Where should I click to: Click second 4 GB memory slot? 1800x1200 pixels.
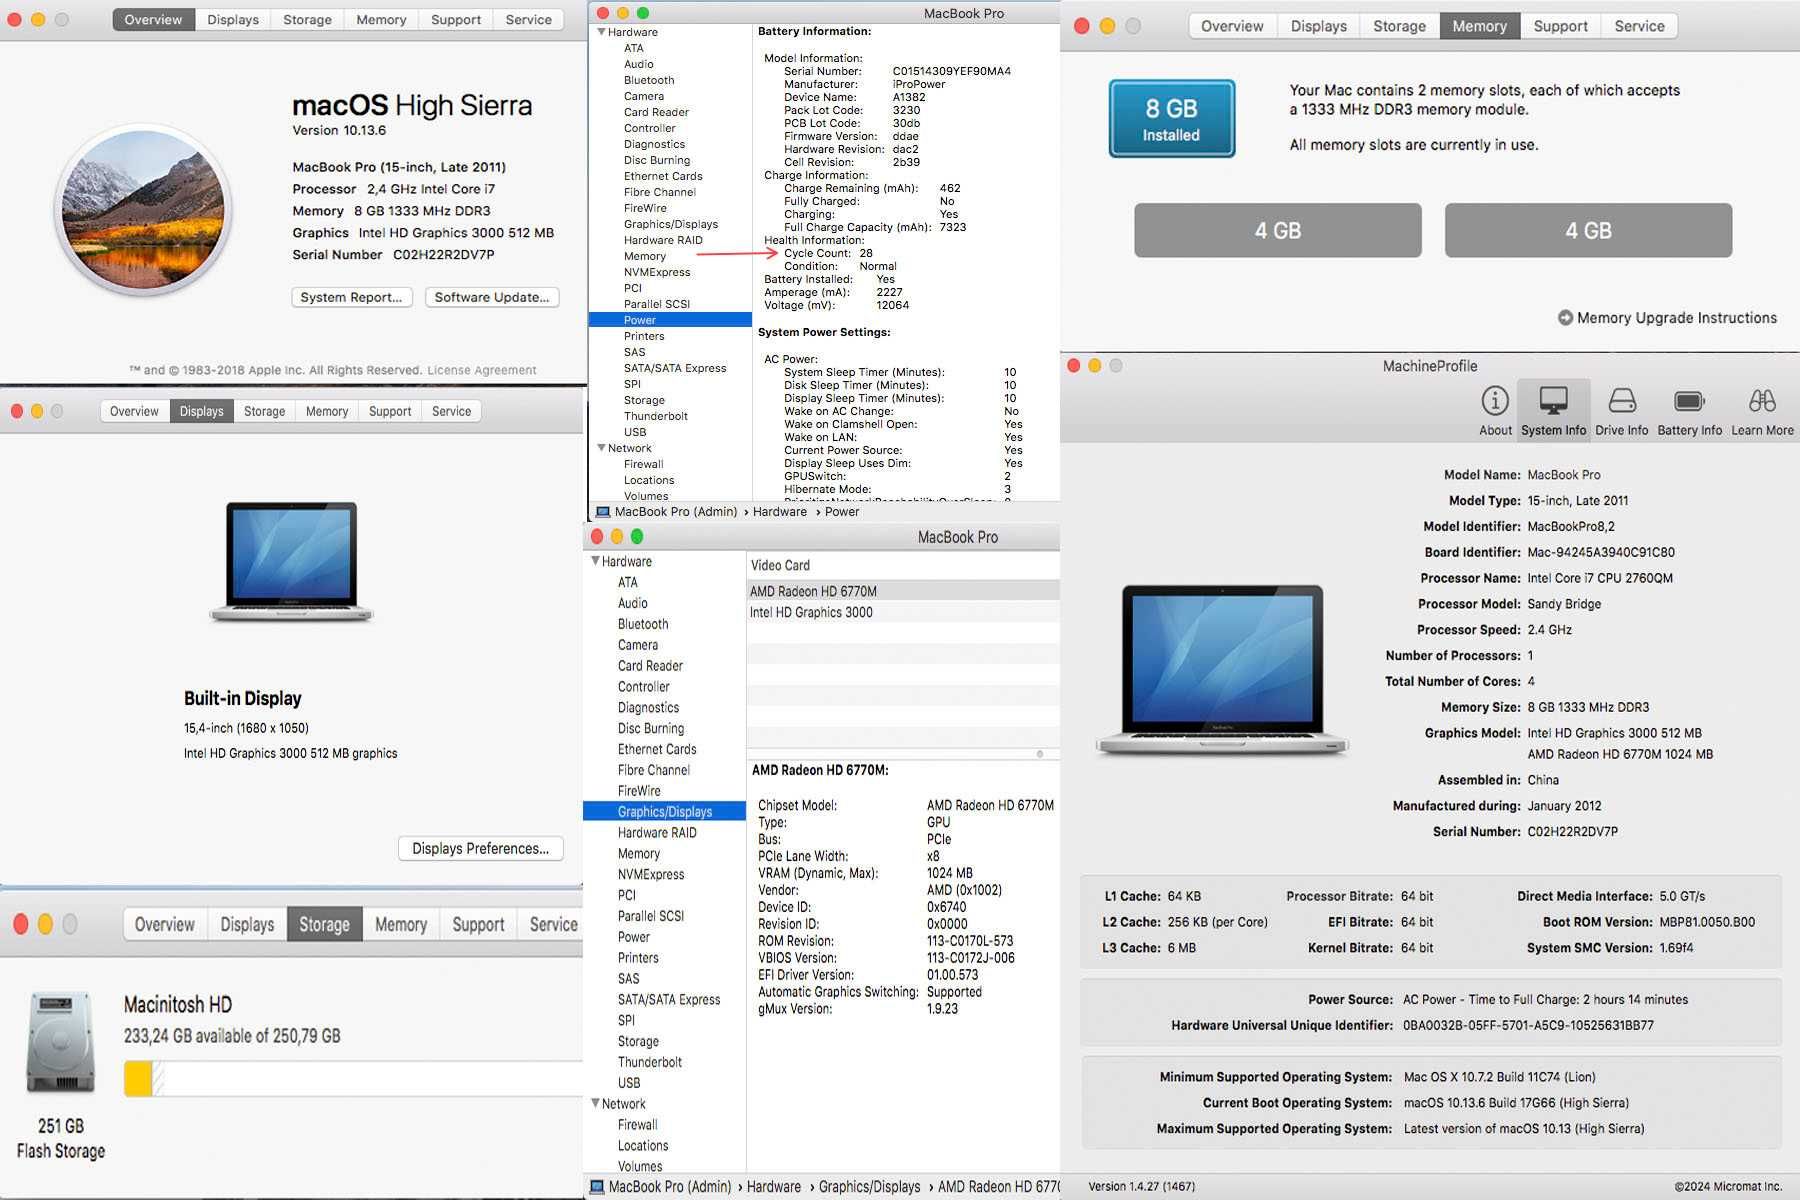tap(1588, 230)
